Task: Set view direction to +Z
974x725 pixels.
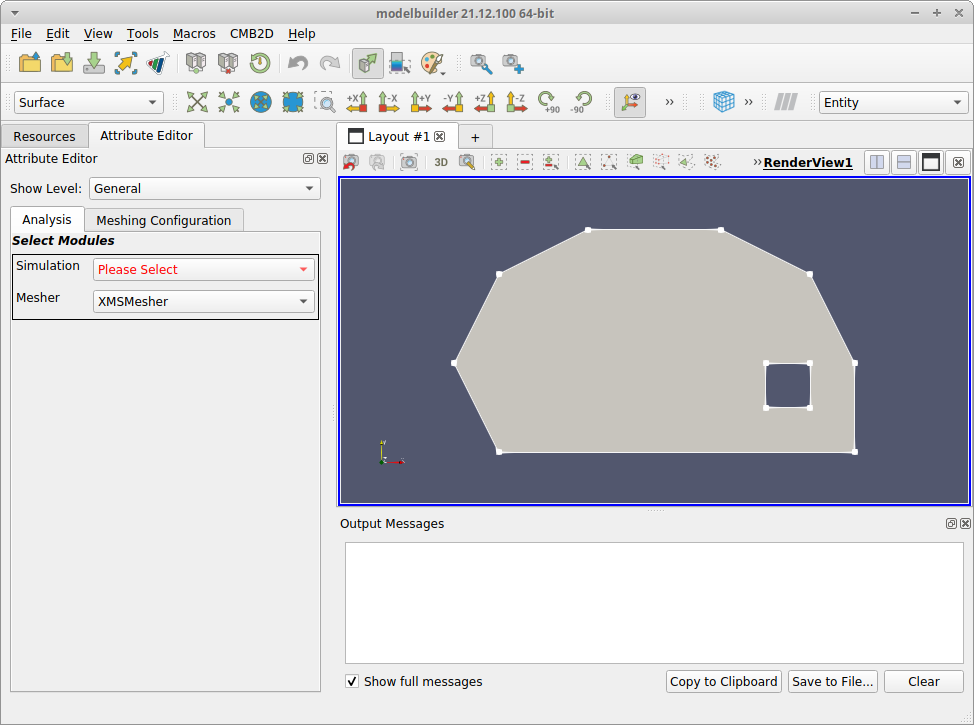Action: [485, 102]
